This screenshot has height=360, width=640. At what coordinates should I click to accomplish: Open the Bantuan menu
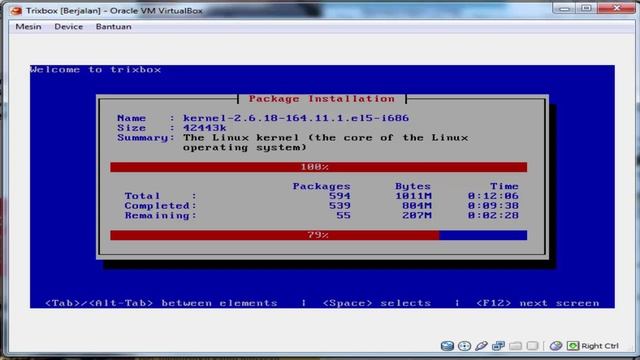point(113,27)
